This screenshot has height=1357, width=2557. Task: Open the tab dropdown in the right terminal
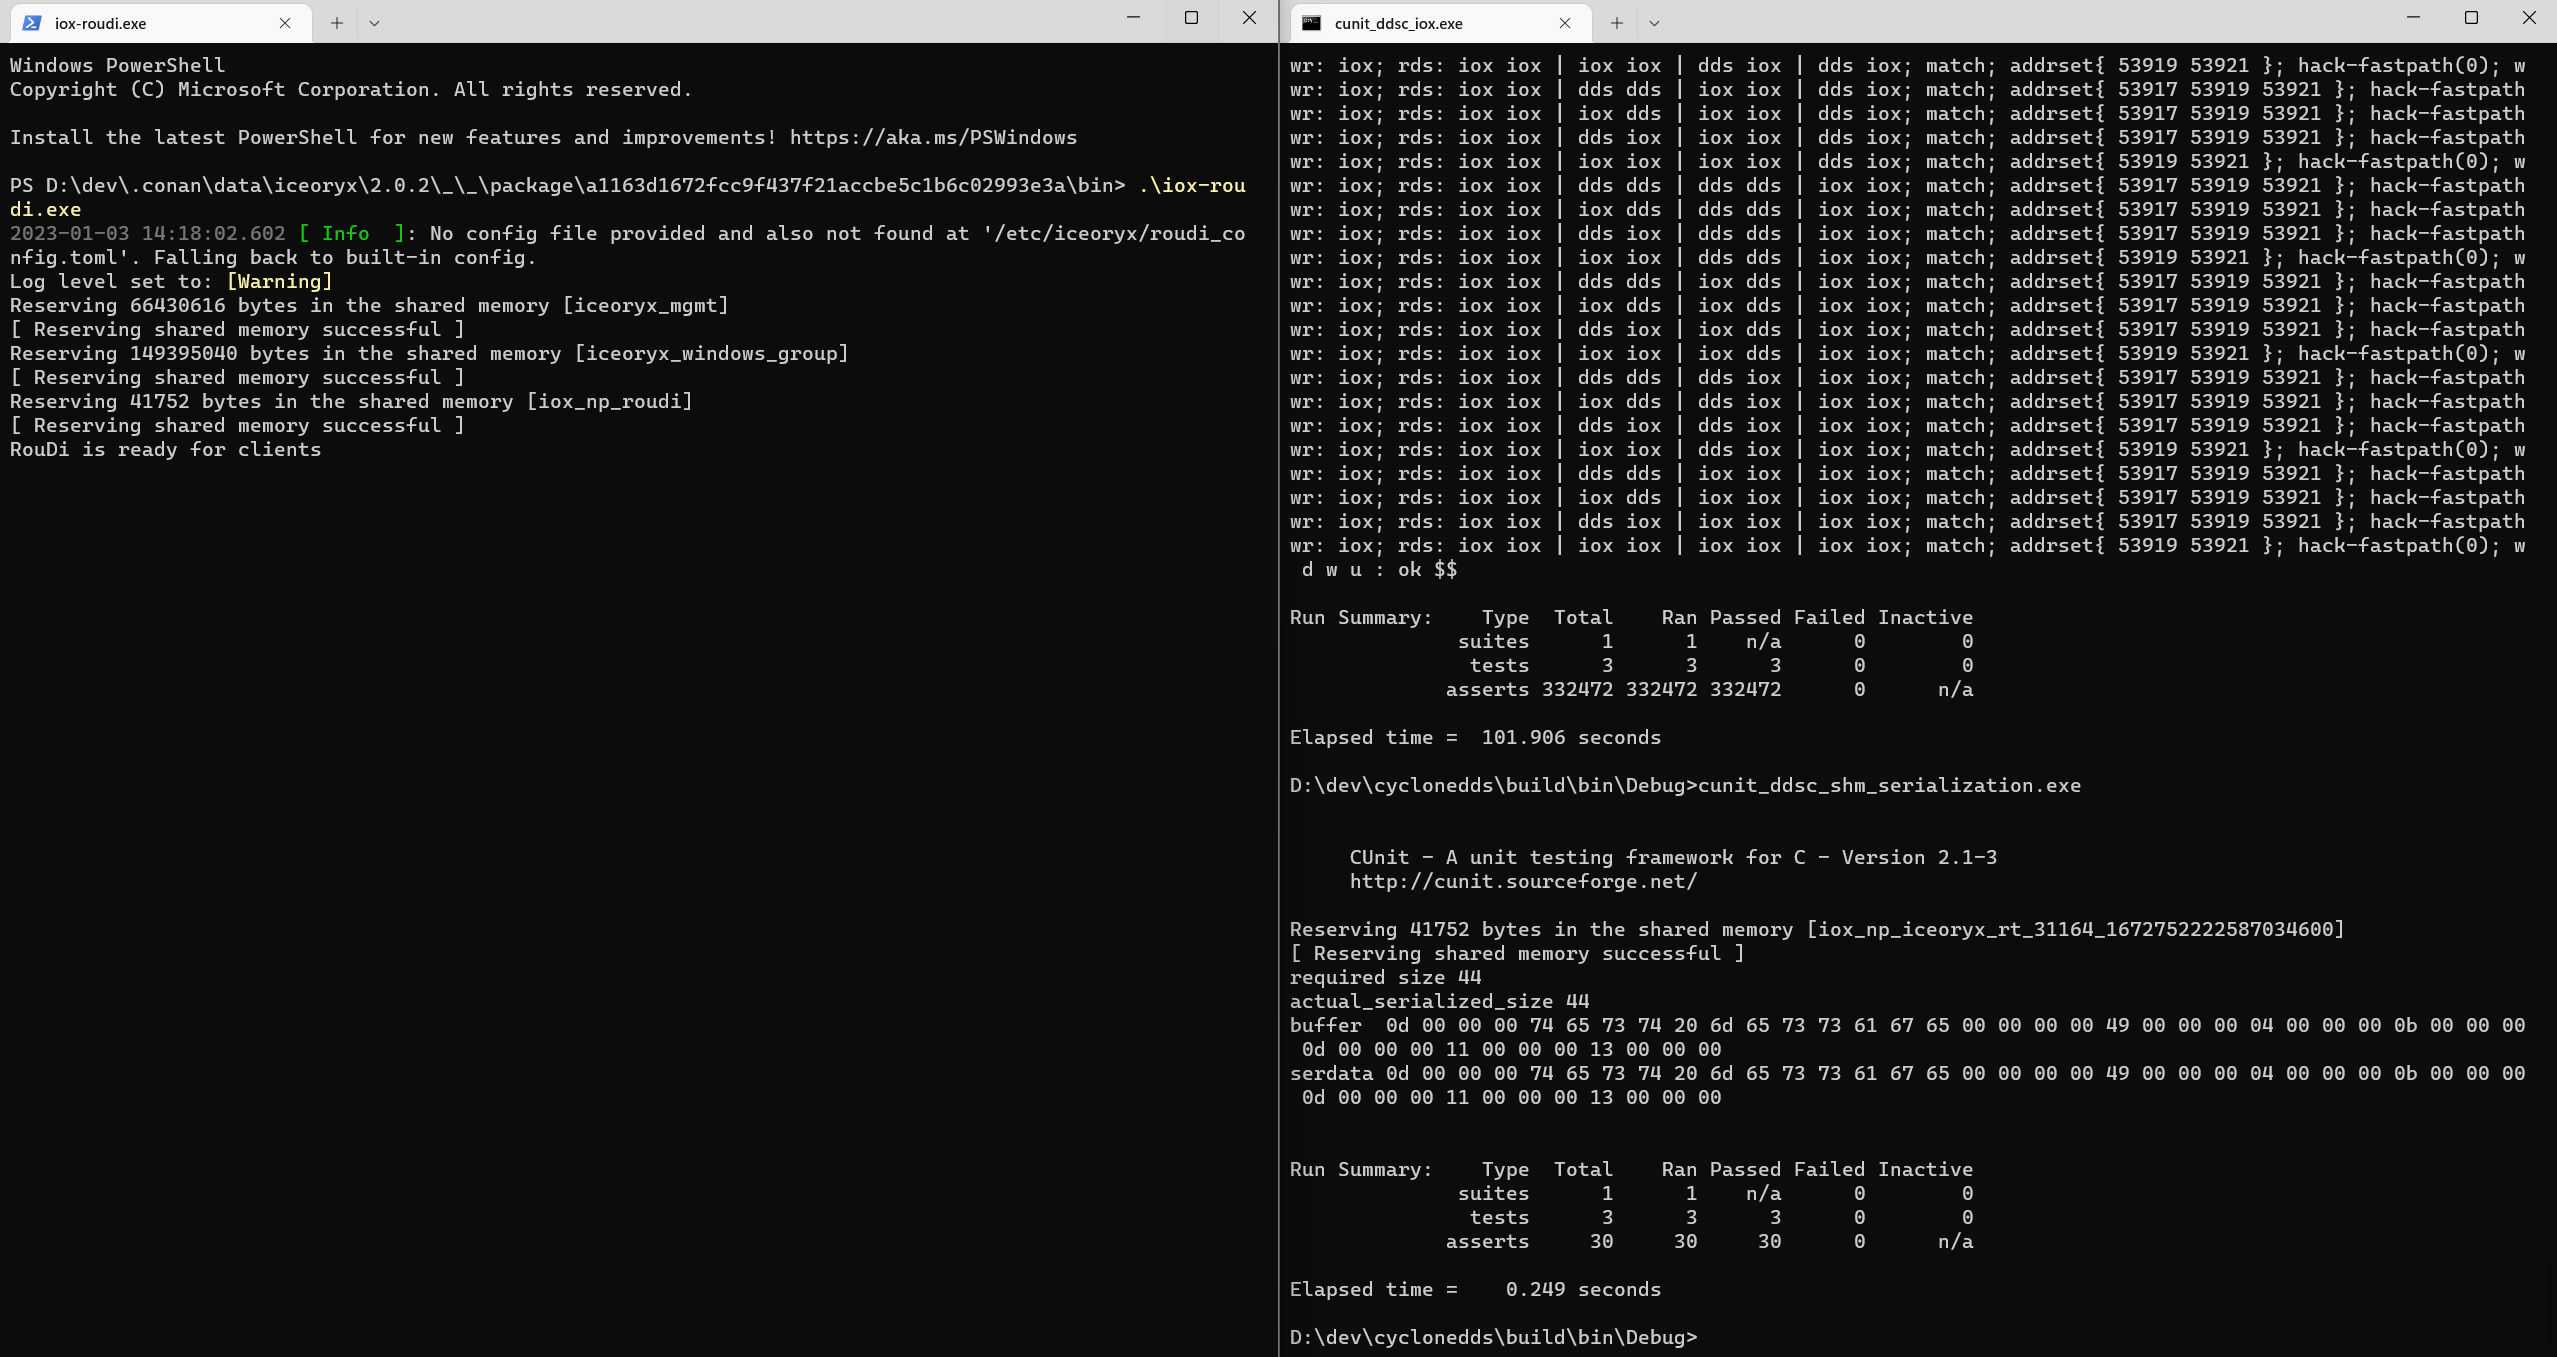1654,22
